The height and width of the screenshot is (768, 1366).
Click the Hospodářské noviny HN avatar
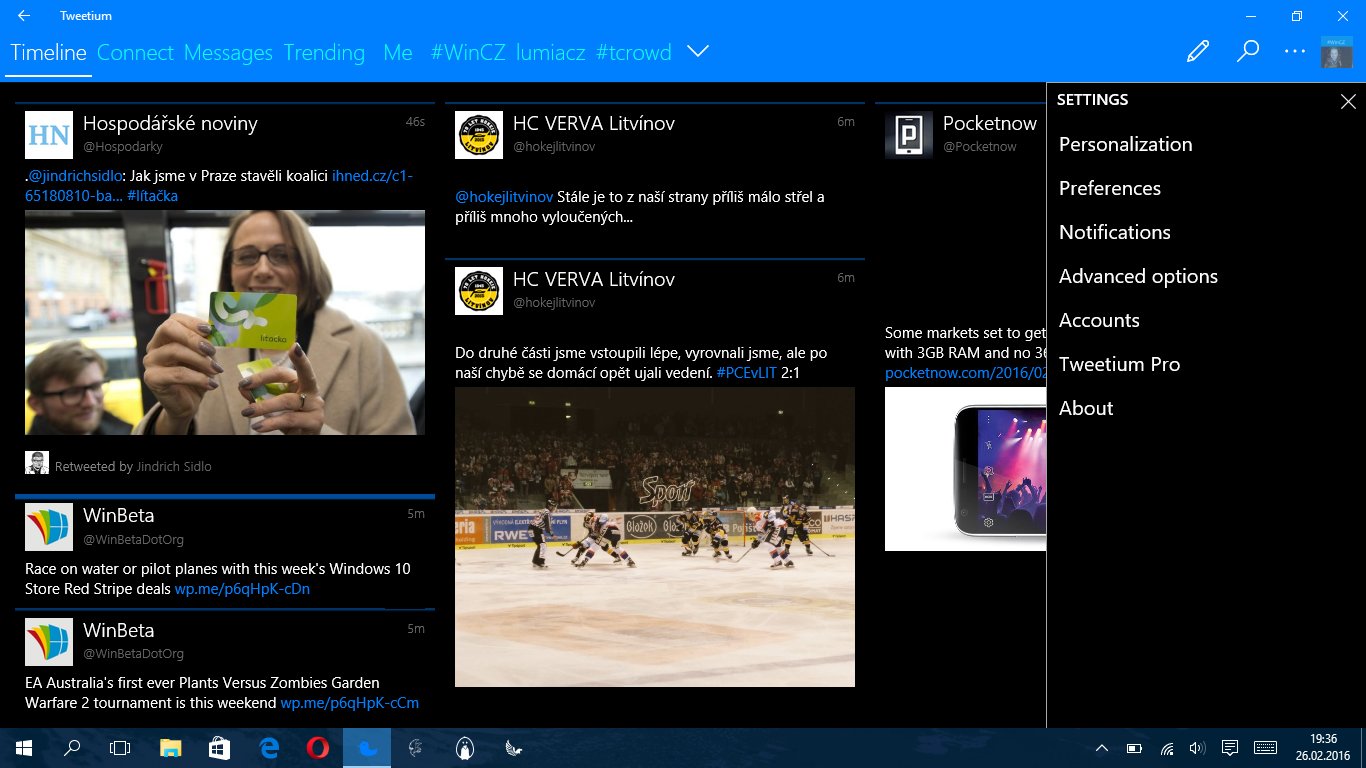(49, 135)
